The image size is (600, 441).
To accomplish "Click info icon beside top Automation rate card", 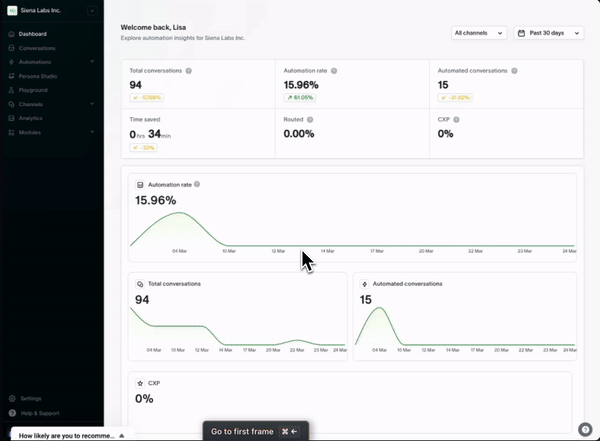I will (x=334, y=71).
